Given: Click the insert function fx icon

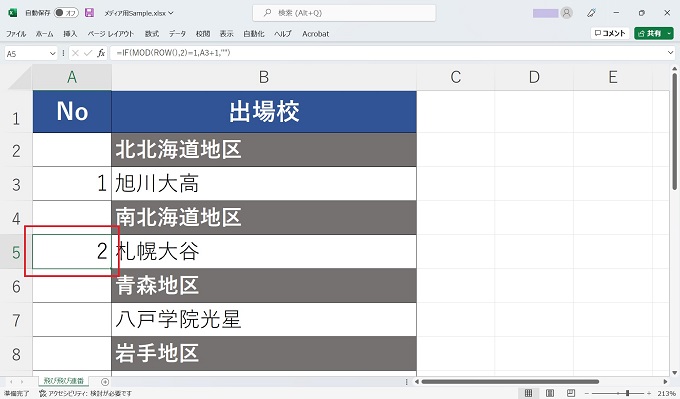Looking at the screenshot, I should [101, 53].
